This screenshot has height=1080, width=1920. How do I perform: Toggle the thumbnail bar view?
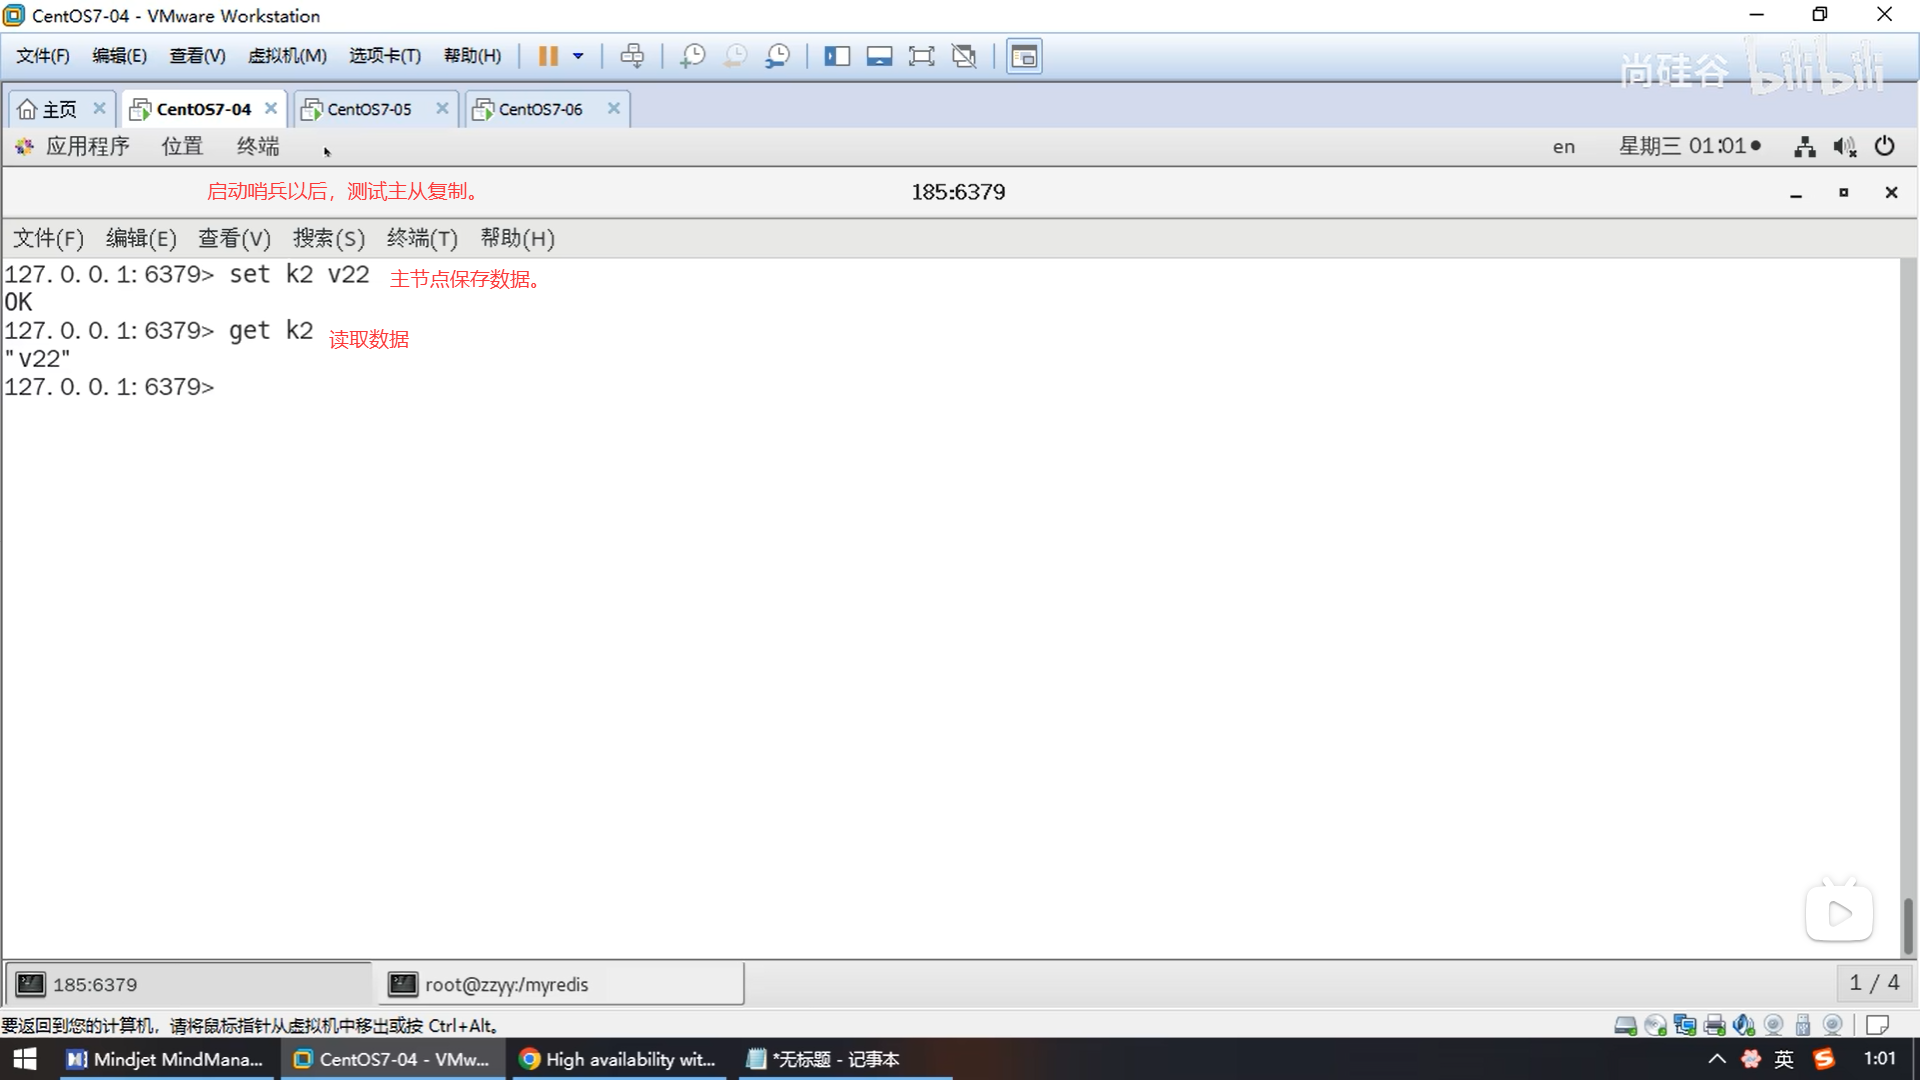coord(879,56)
